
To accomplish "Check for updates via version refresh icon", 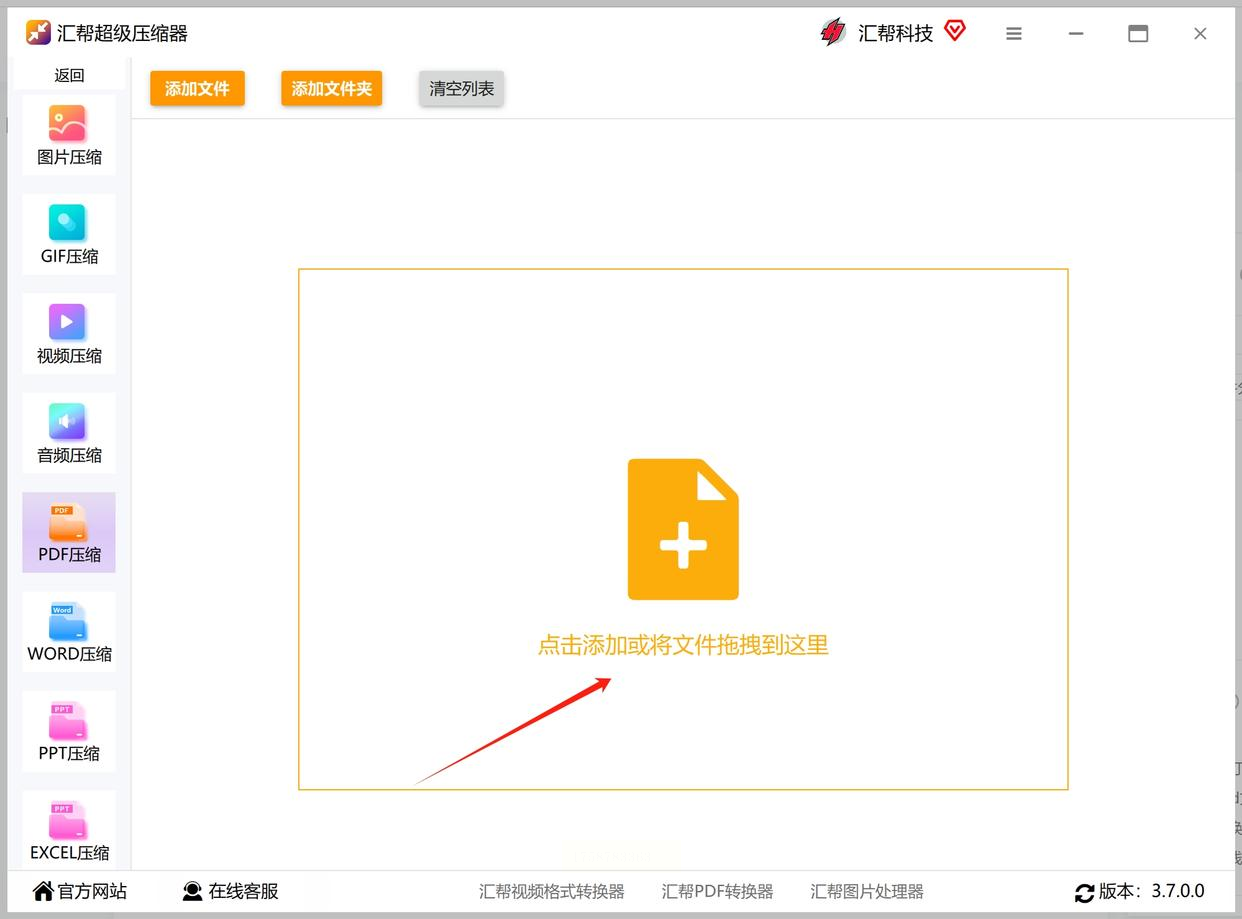I will coord(1084,892).
